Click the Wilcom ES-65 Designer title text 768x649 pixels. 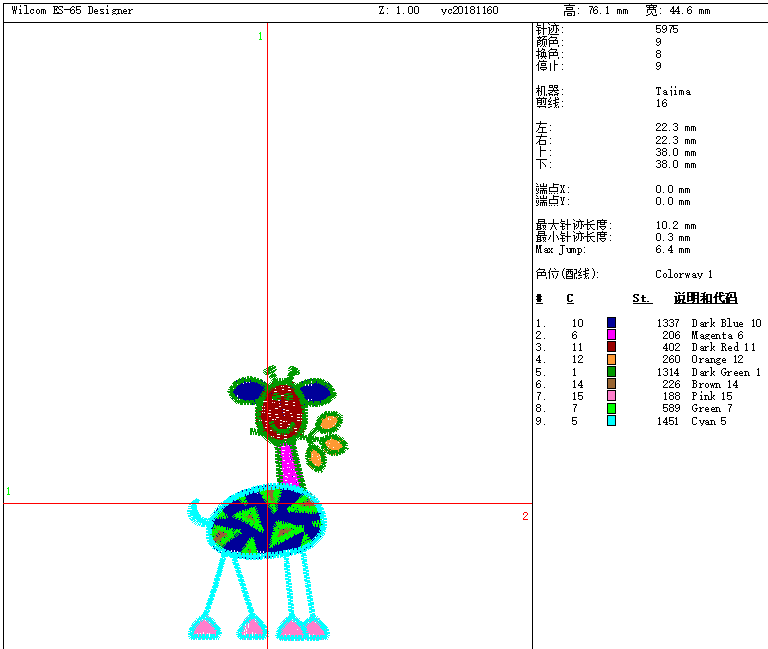72,11
